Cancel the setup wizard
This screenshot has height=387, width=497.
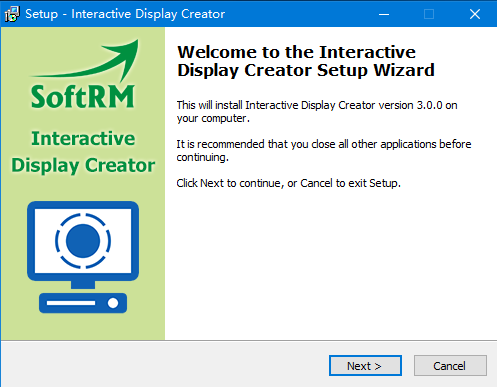(x=450, y=366)
